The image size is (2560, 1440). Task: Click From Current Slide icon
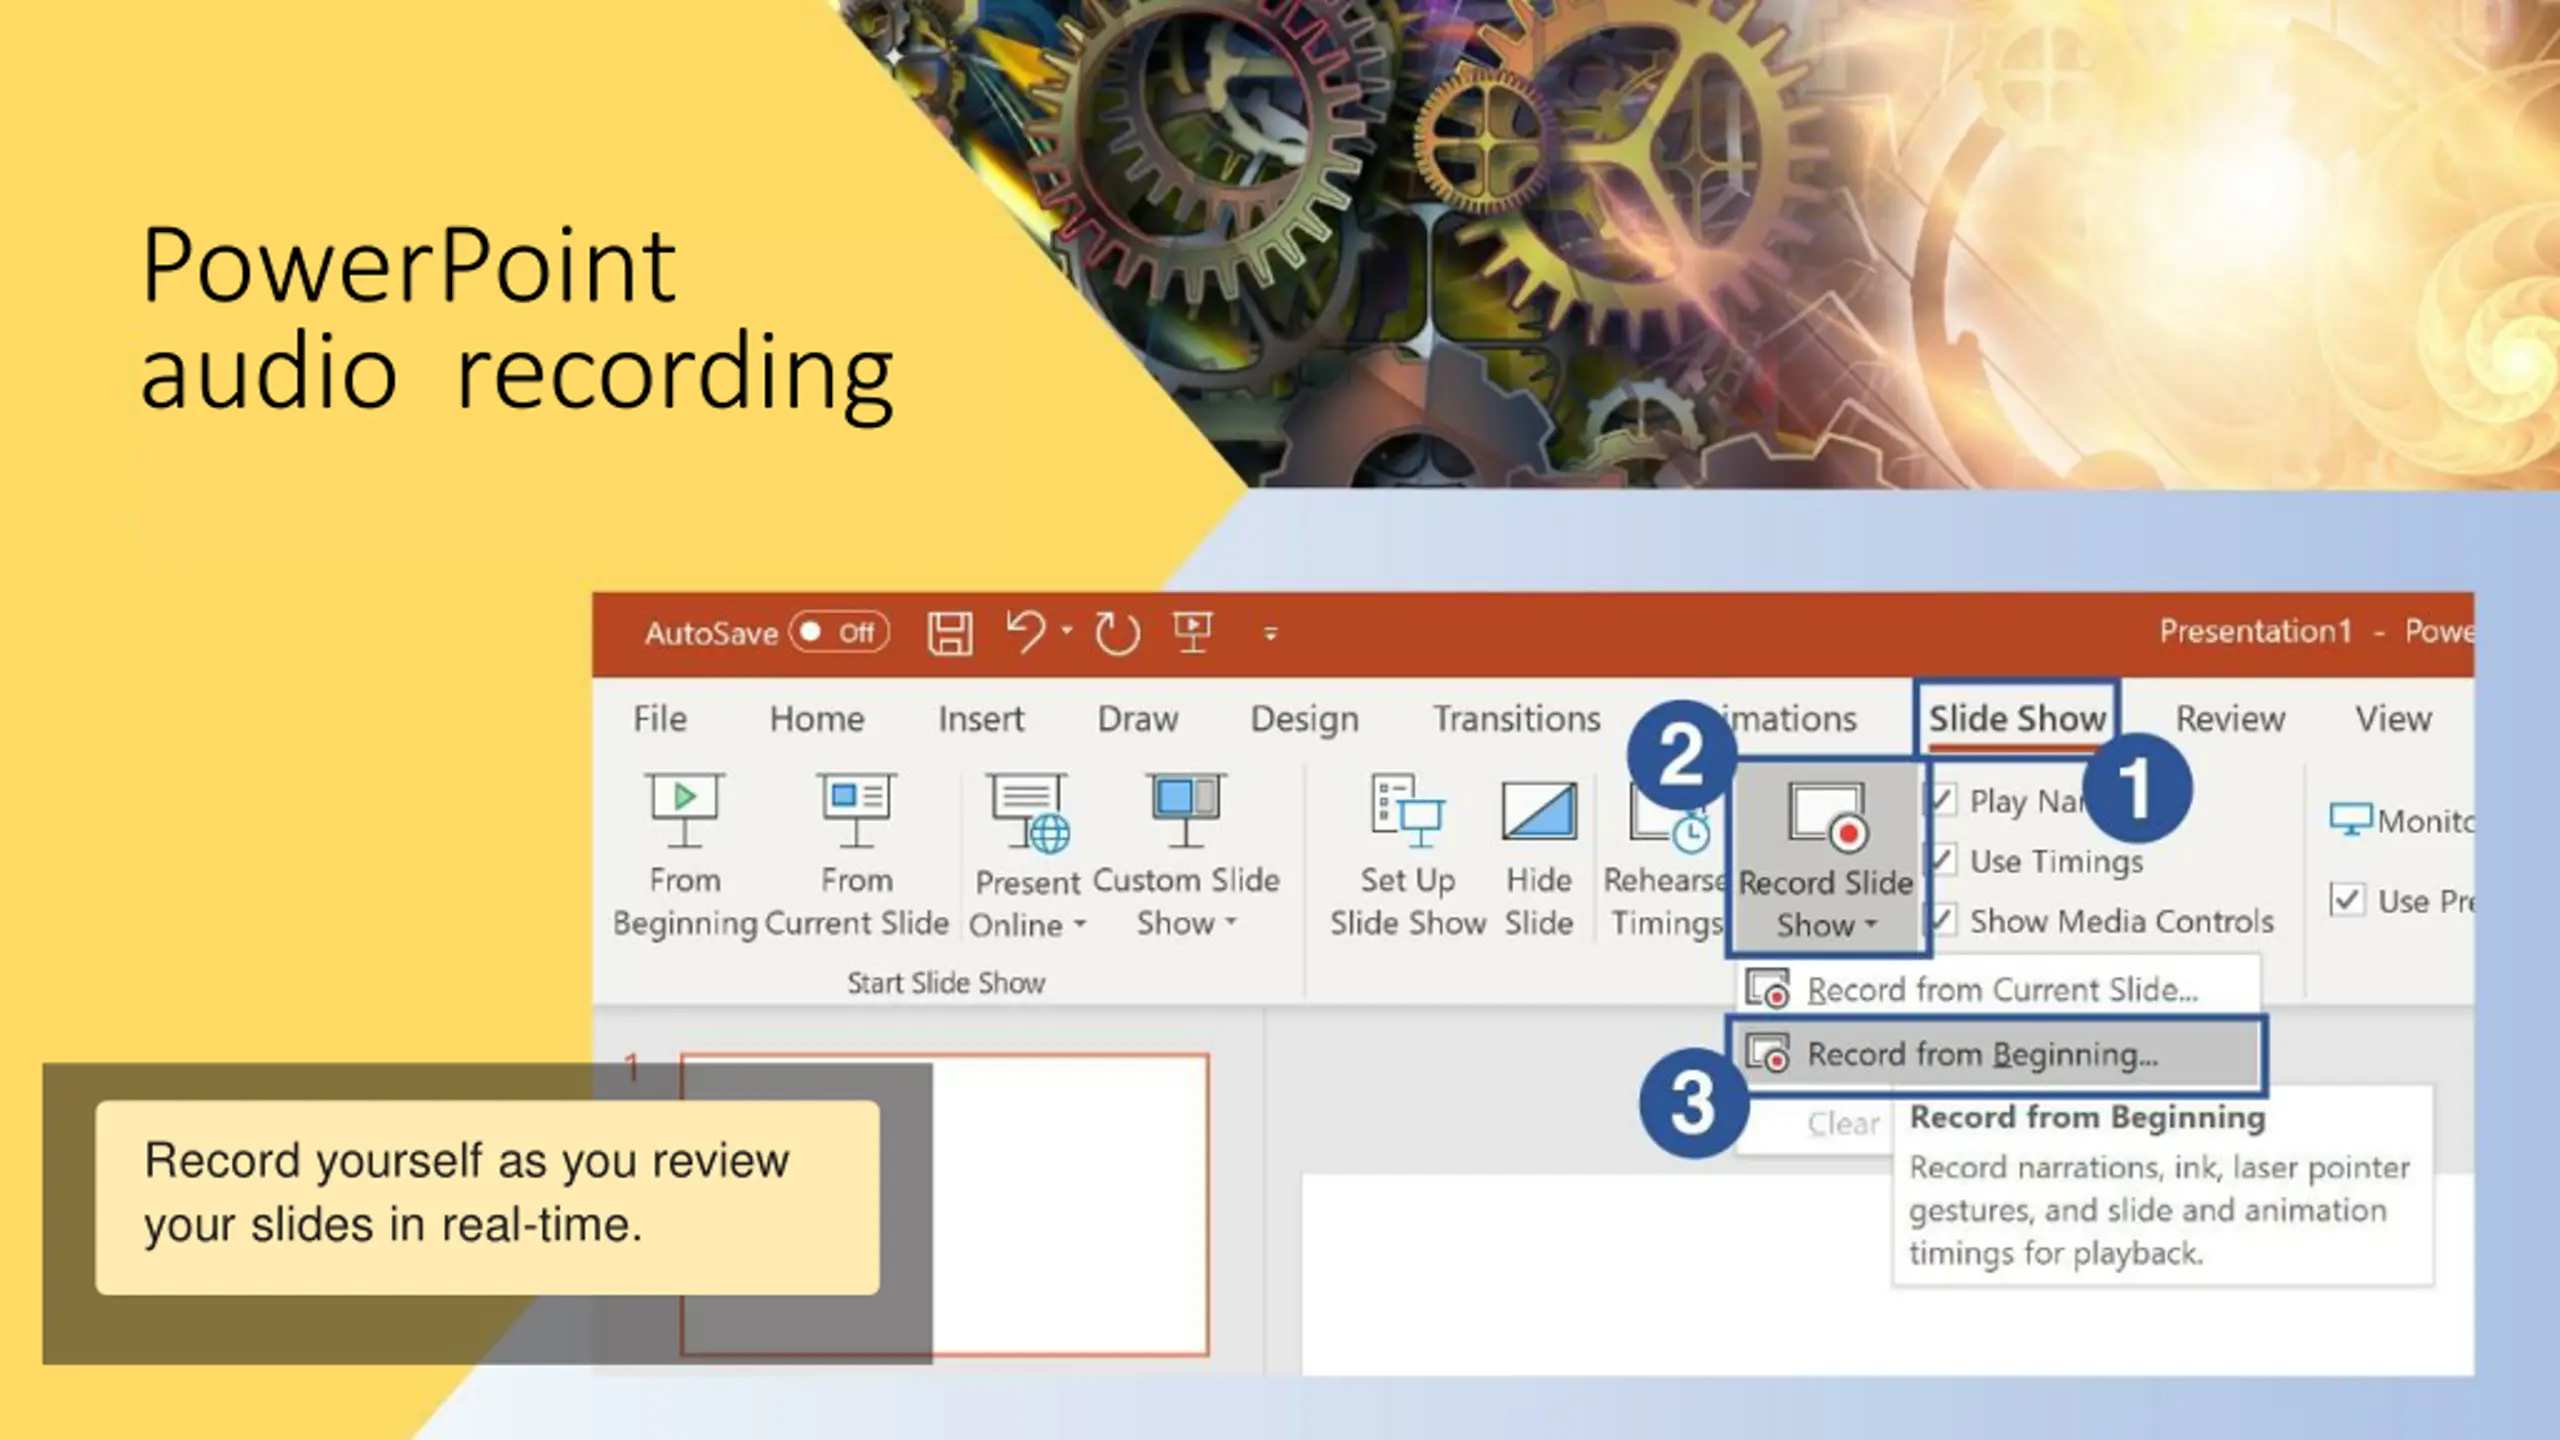pyautogui.click(x=856, y=810)
